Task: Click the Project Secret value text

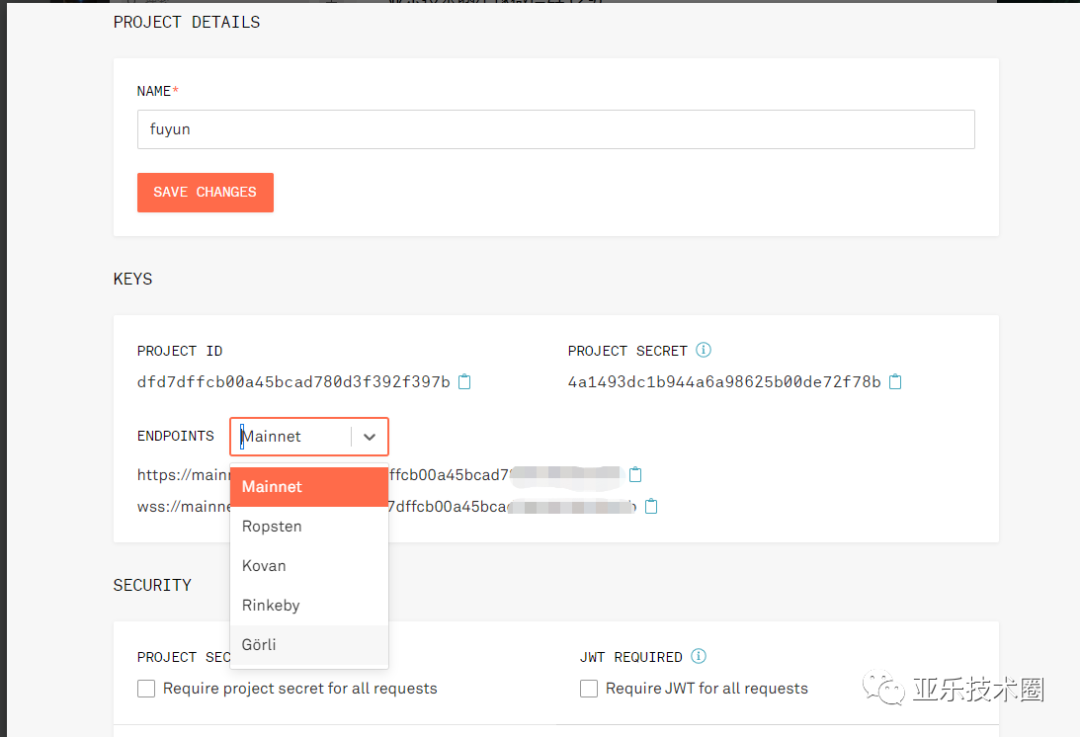Action: pyautogui.click(x=724, y=382)
